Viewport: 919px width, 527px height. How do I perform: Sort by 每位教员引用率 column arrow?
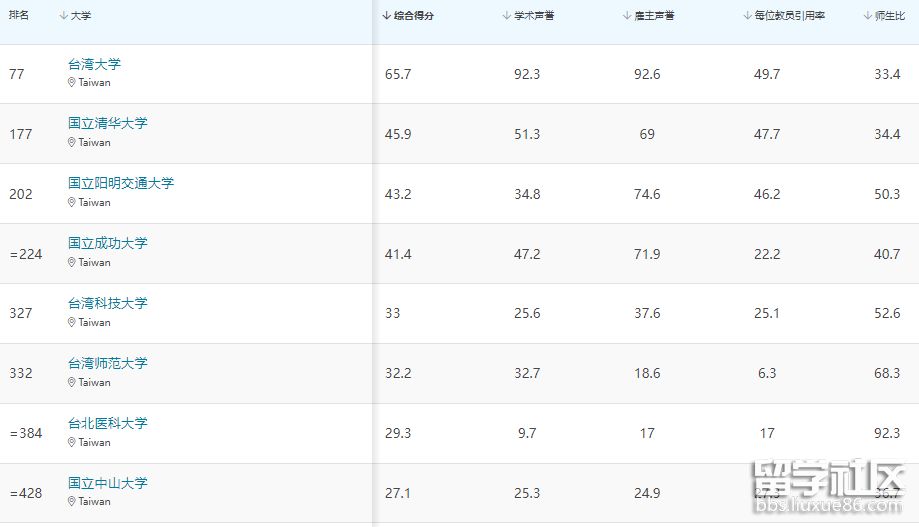[747, 16]
